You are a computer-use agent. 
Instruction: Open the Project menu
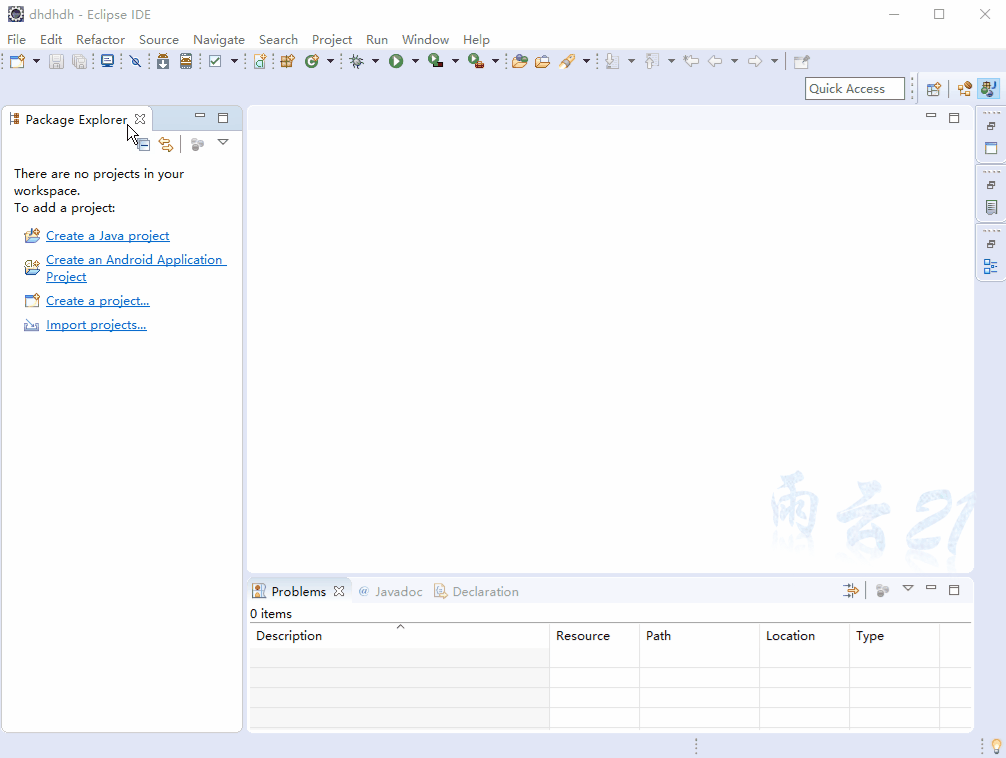332,40
